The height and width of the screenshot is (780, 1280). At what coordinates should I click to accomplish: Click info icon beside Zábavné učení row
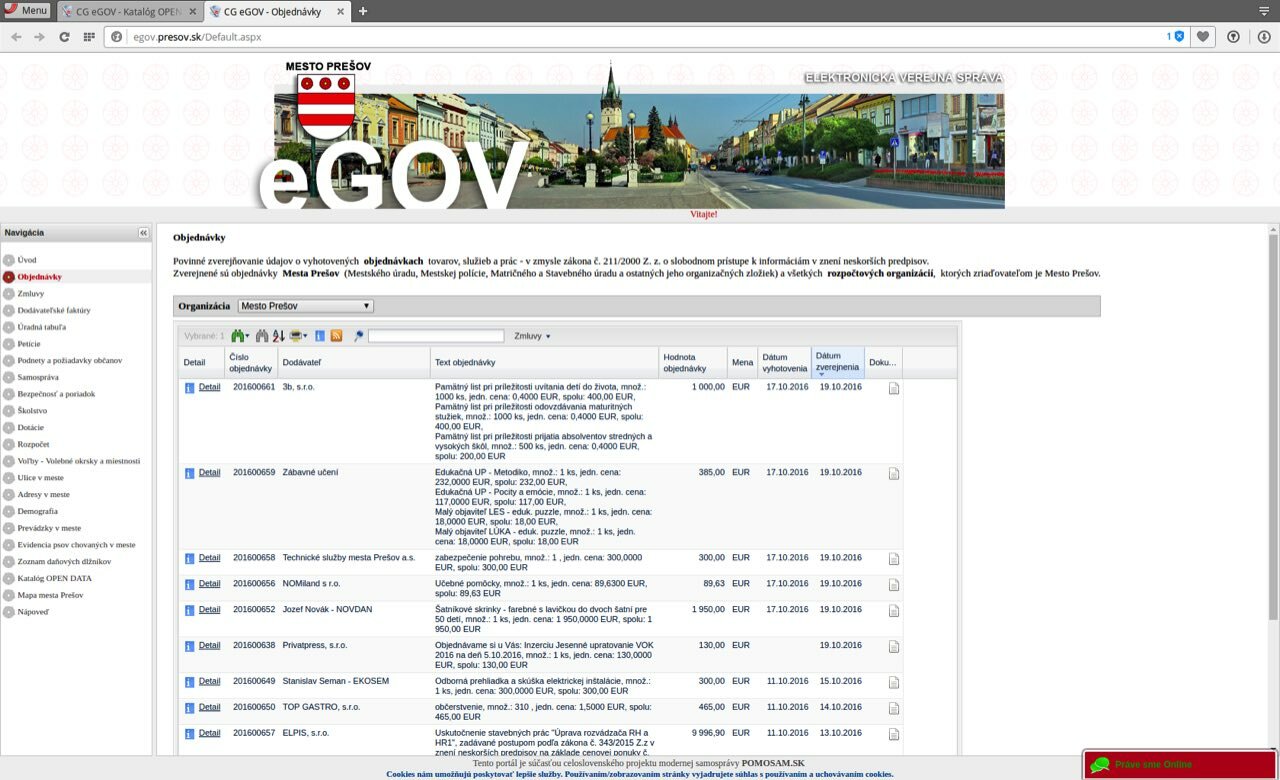tap(189, 473)
